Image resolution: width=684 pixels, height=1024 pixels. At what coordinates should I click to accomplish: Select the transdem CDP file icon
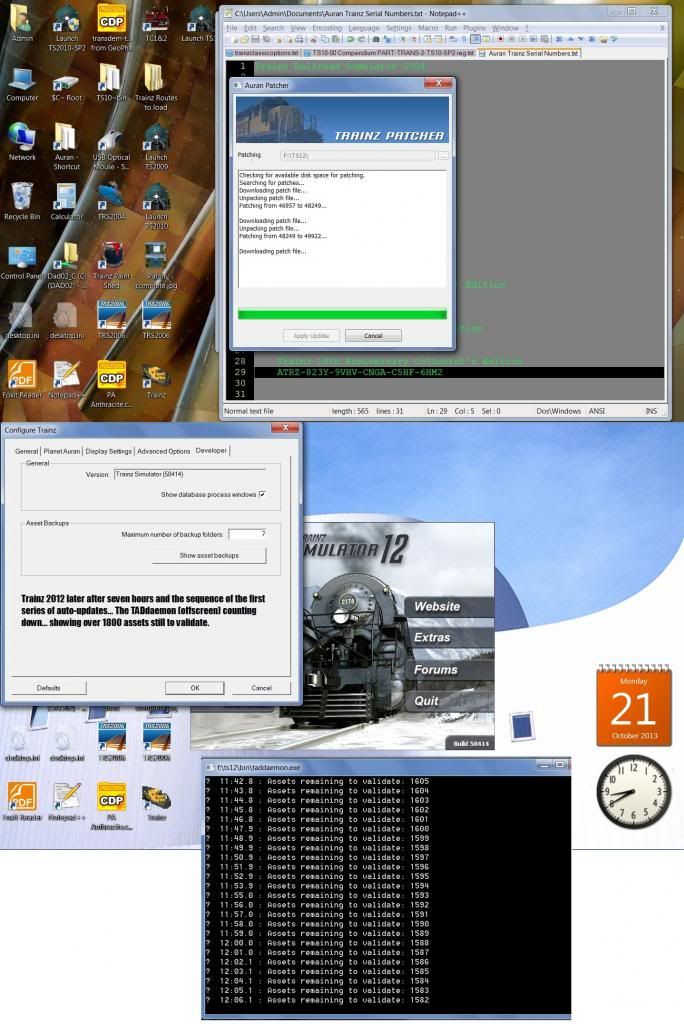coord(111,28)
